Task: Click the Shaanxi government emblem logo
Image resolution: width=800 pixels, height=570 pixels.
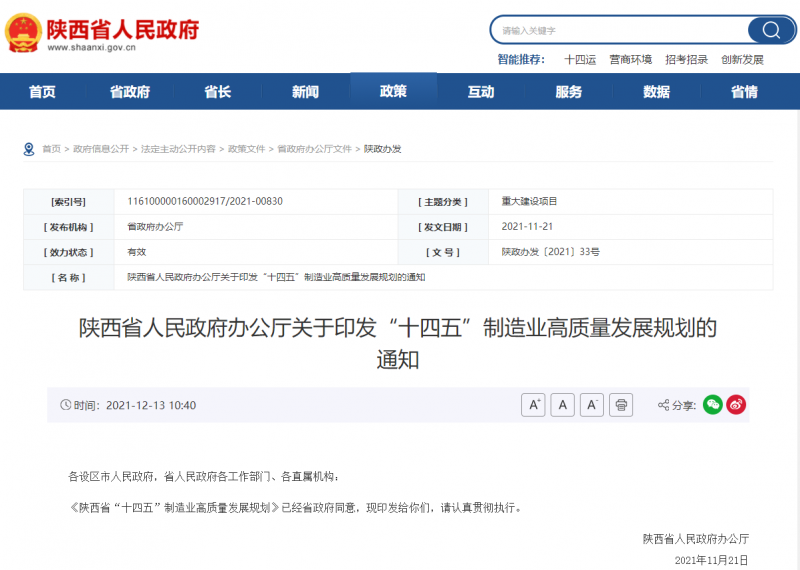Action: point(23,33)
